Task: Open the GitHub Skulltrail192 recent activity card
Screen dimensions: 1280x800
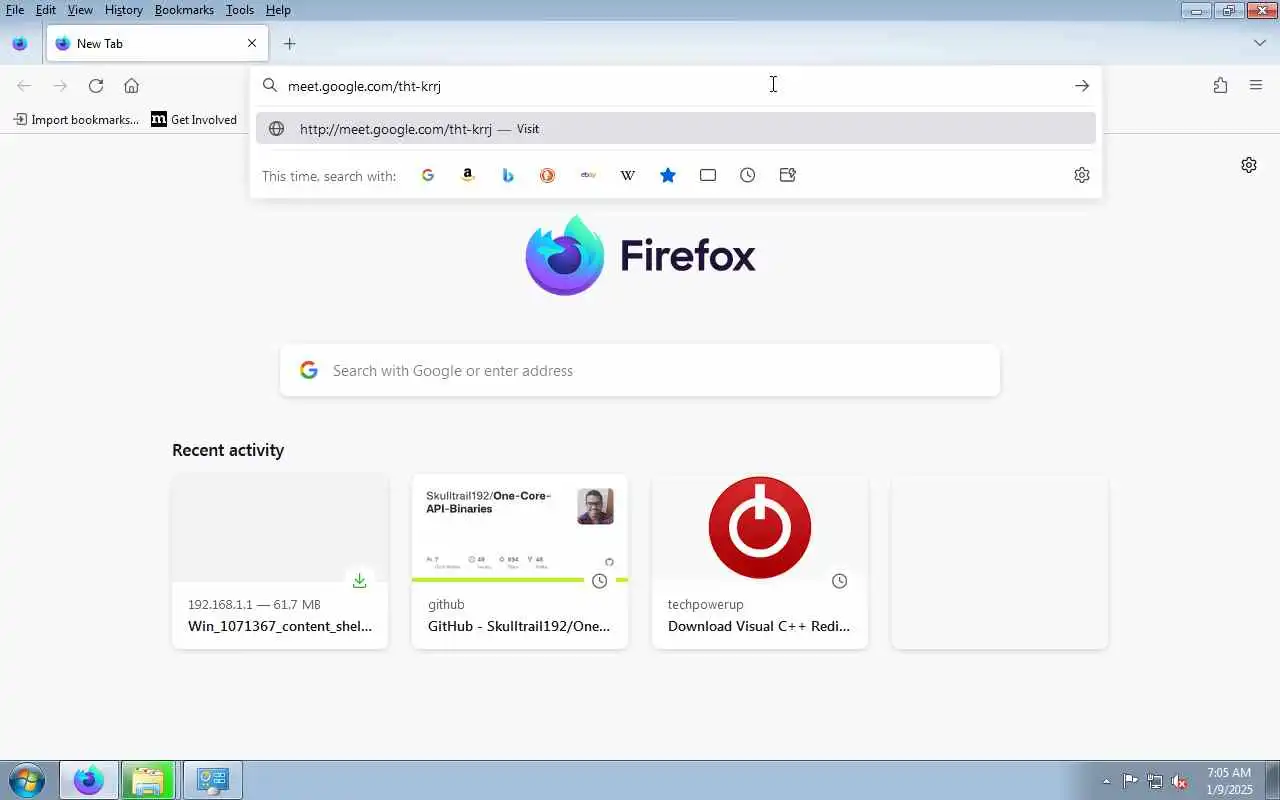Action: click(x=520, y=561)
